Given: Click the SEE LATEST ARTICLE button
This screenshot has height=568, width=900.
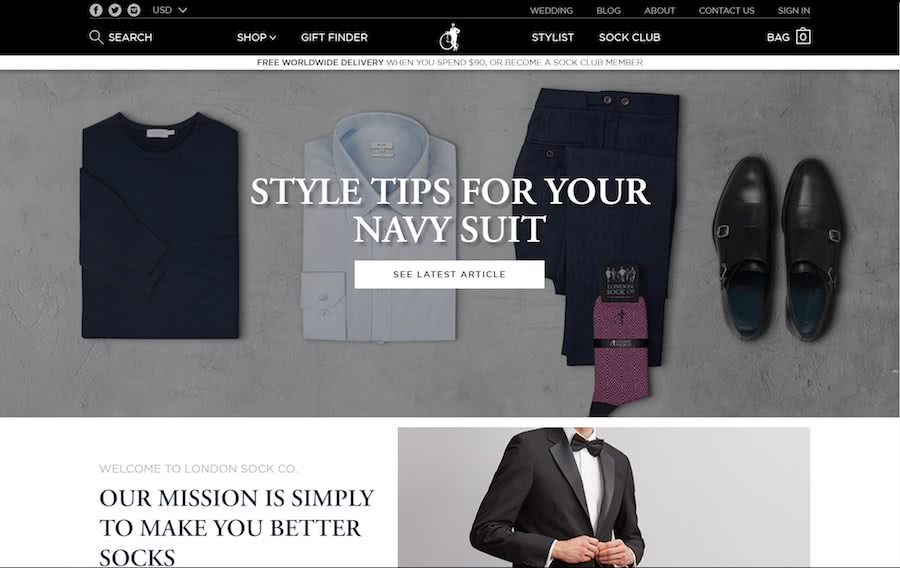Looking at the screenshot, I should 449,274.
